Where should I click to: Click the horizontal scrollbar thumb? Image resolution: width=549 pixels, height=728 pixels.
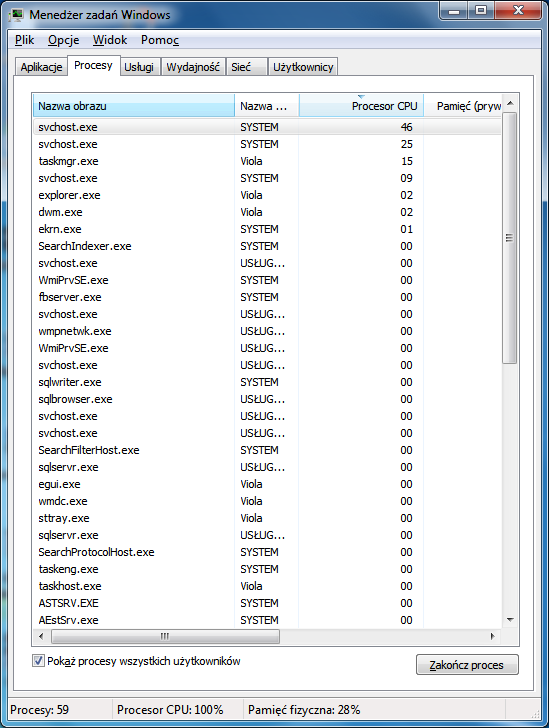point(165,636)
